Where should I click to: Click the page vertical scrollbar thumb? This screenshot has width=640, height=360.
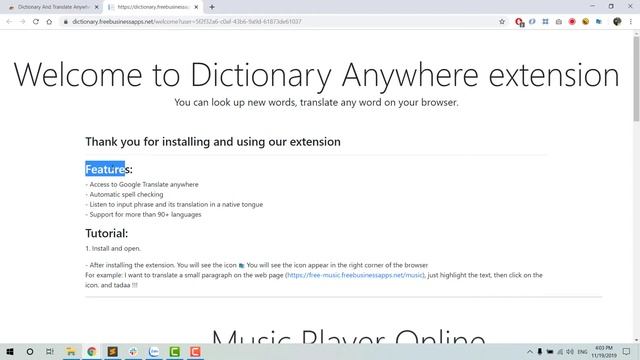pyautogui.click(x=636, y=79)
